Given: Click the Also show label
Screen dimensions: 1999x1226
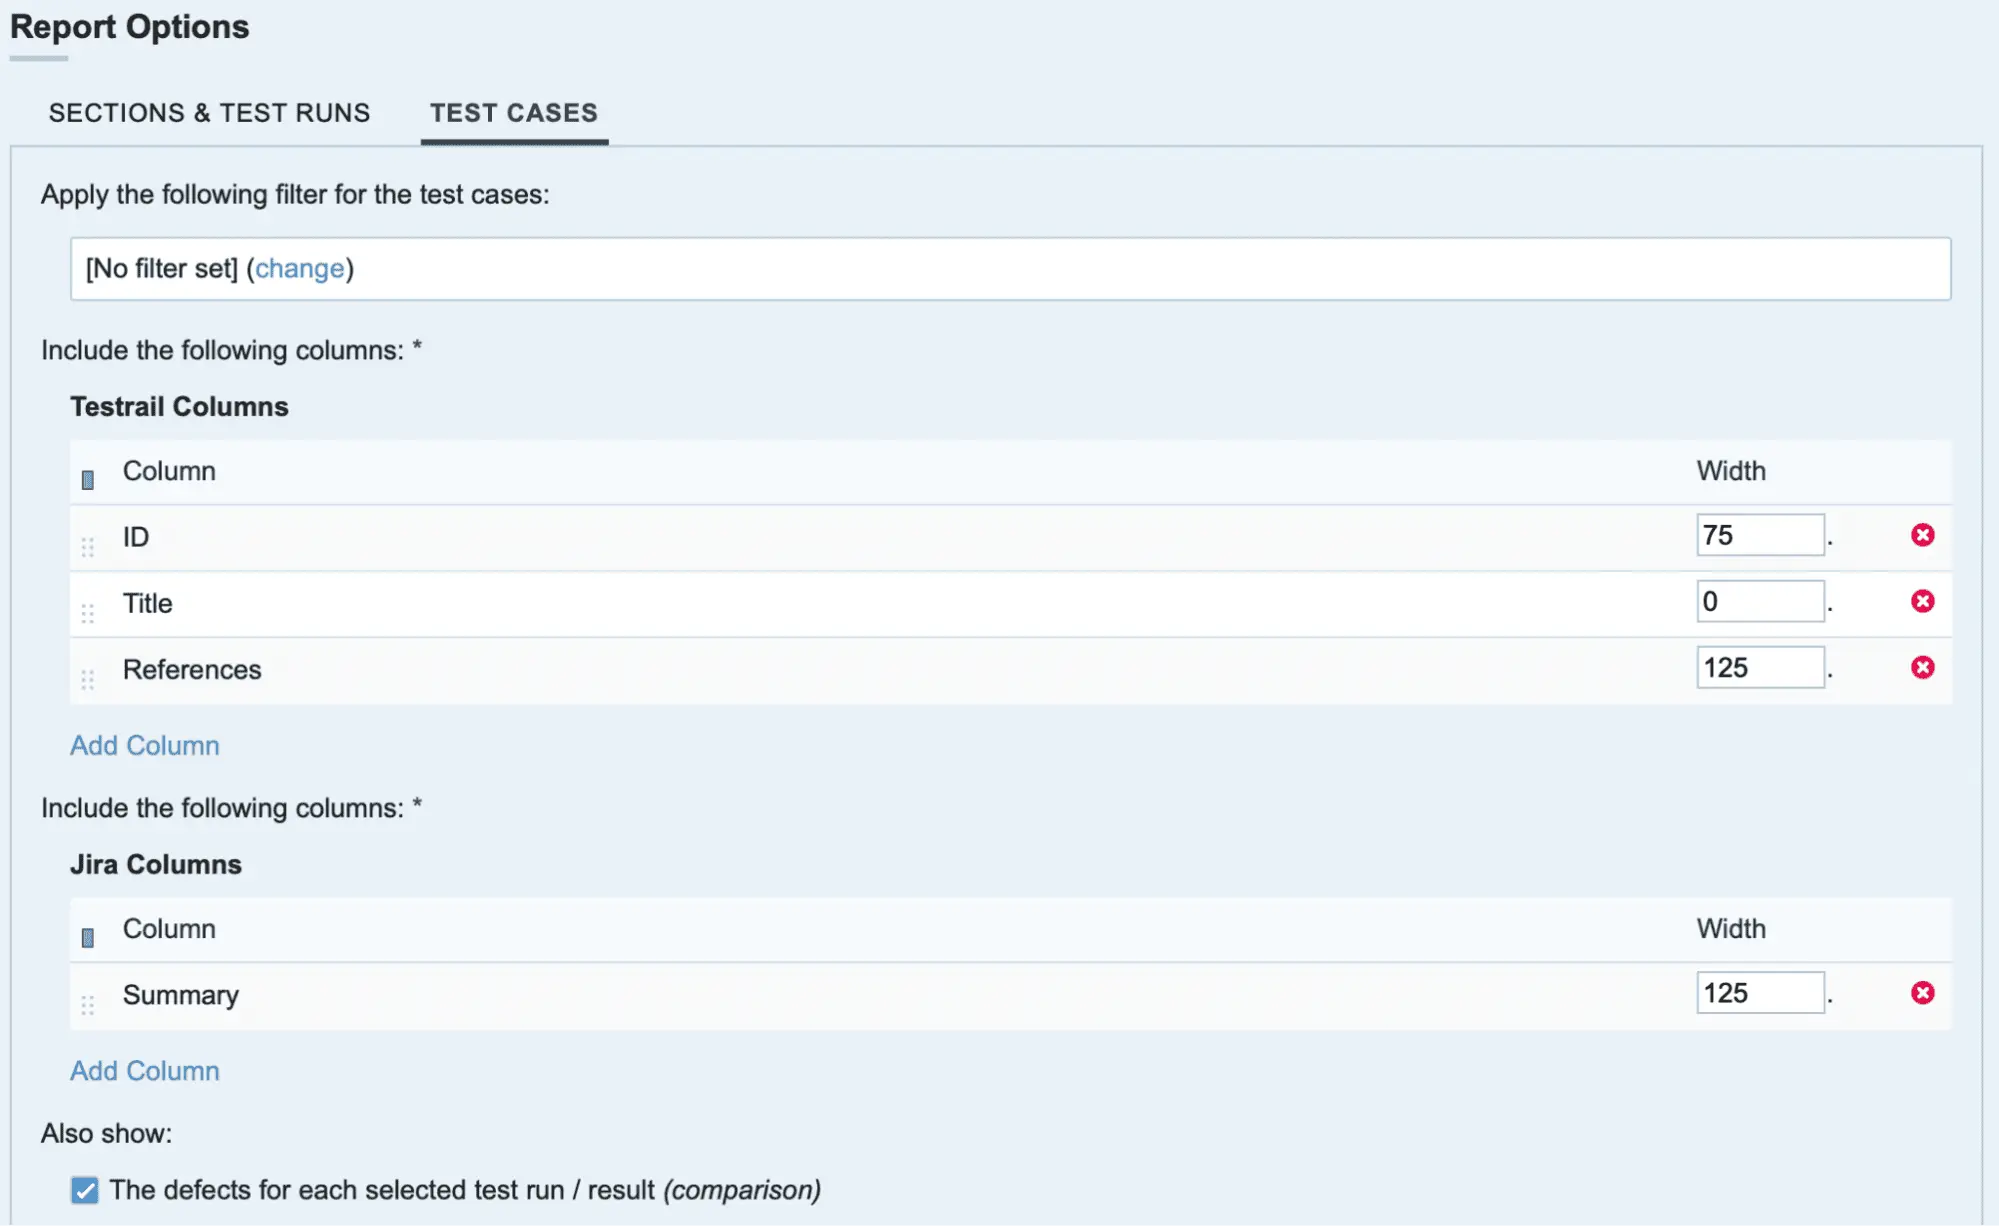Looking at the screenshot, I should pyautogui.click(x=106, y=1133).
